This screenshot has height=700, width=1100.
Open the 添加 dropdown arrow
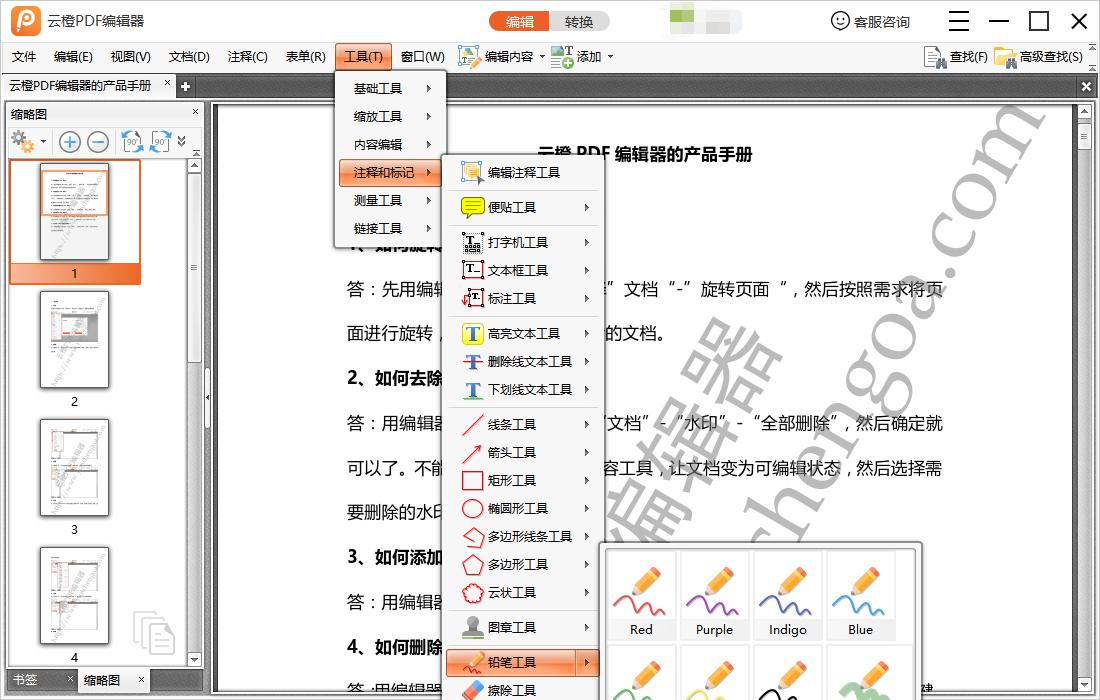[x=610, y=57]
